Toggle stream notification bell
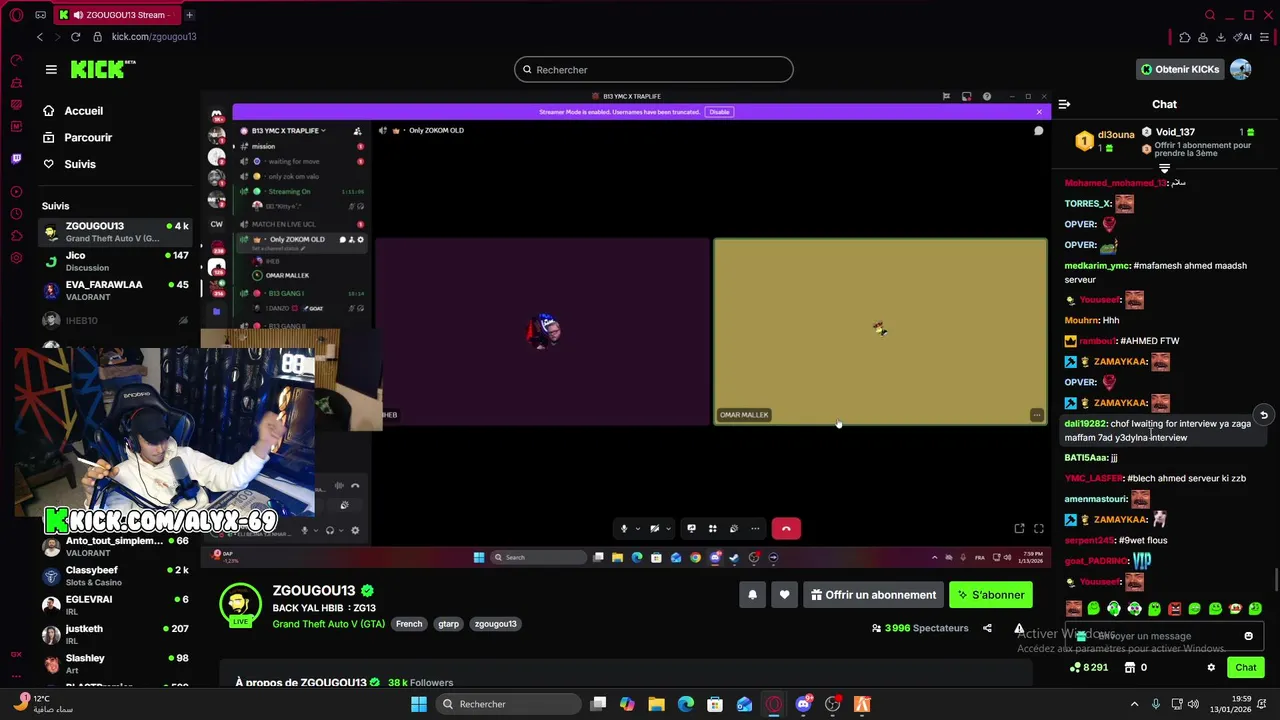 point(752,595)
